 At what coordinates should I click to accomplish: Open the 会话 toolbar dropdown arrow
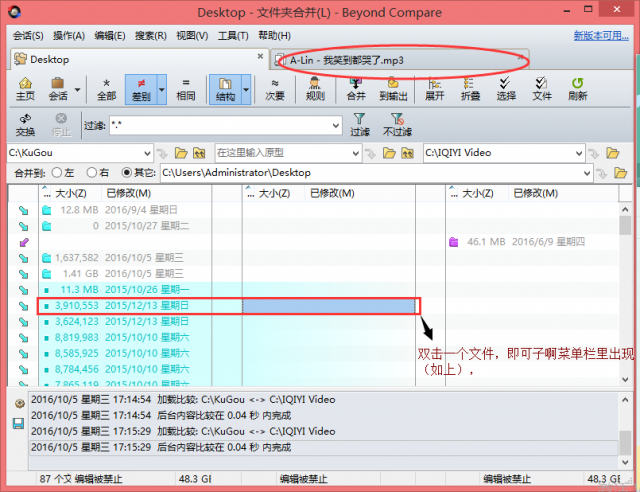coord(77,89)
